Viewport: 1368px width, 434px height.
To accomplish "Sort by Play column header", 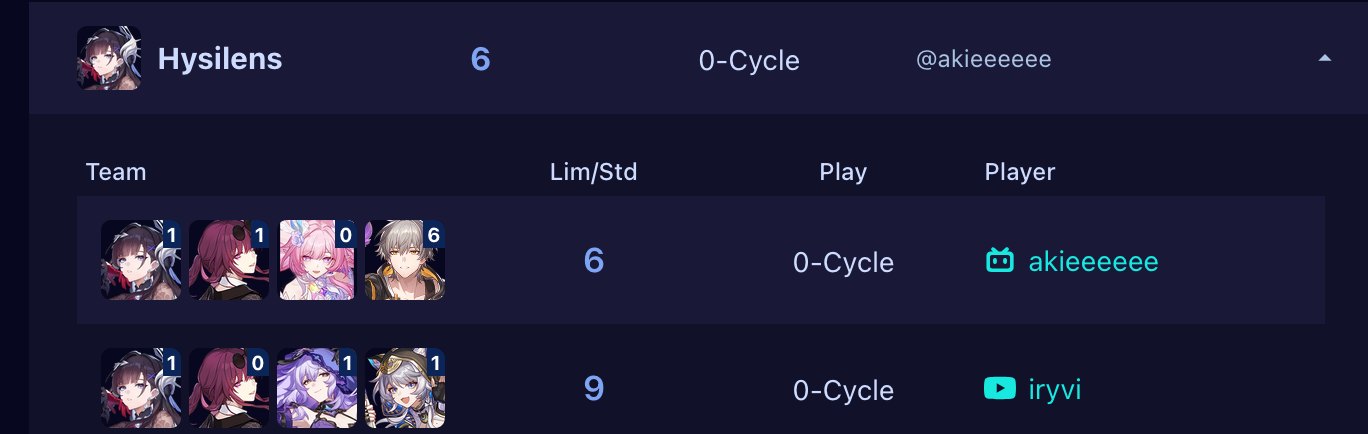I will tap(843, 172).
